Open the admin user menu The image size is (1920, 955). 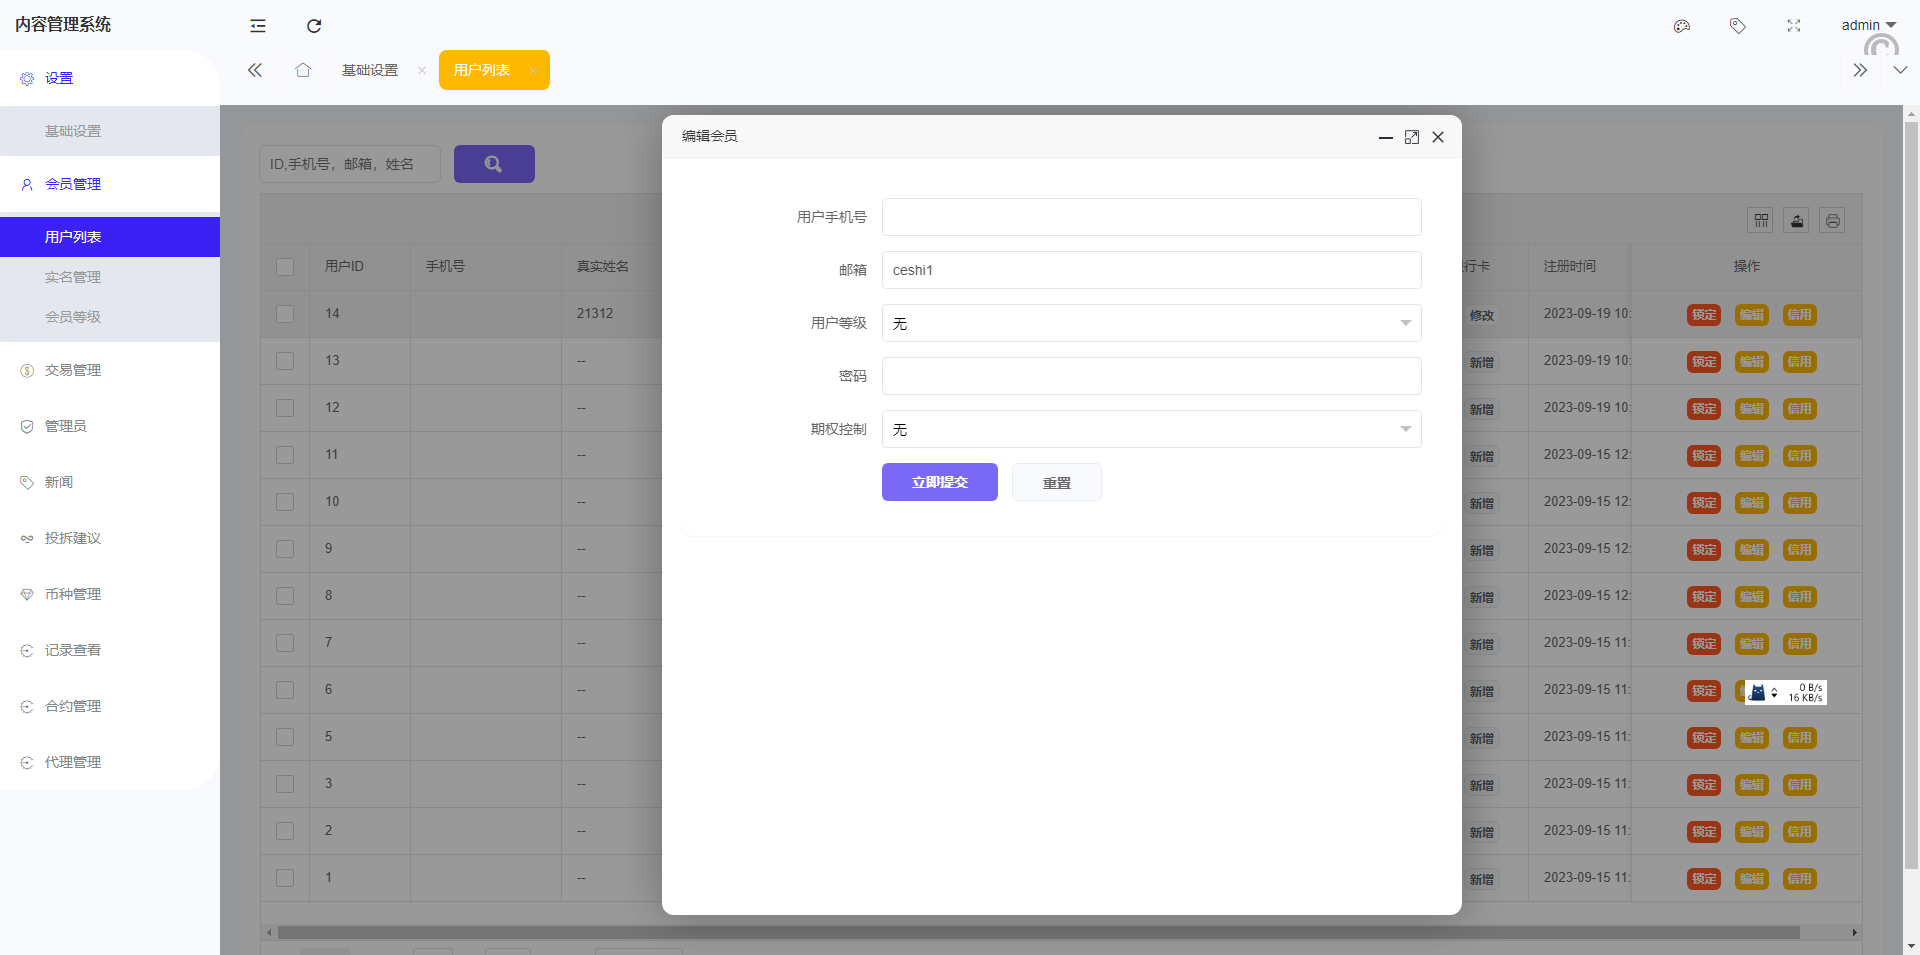point(1868,25)
